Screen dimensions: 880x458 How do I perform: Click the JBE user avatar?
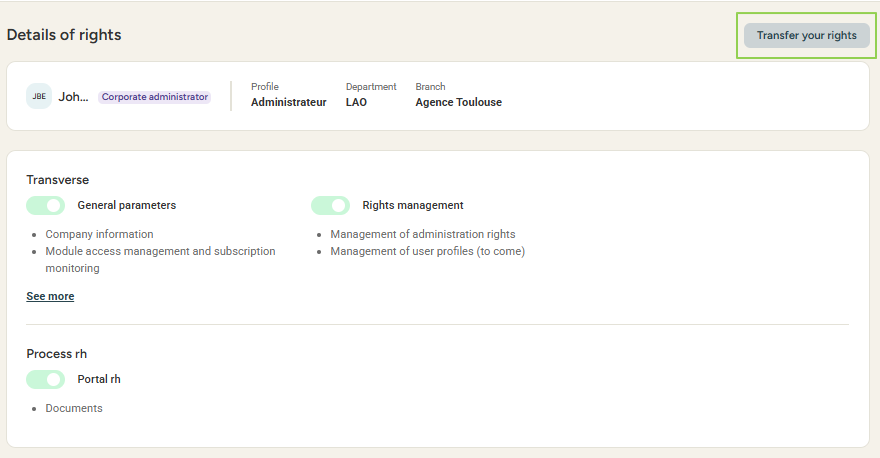pyautogui.click(x=39, y=97)
